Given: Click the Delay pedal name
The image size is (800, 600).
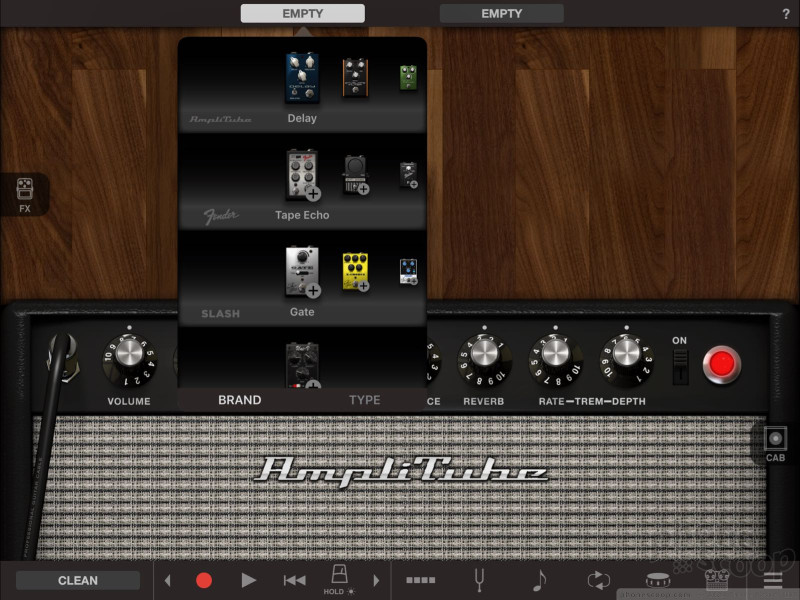Looking at the screenshot, I should point(302,118).
